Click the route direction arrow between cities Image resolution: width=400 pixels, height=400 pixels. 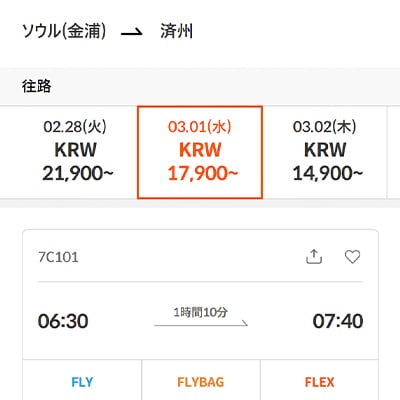(x=132, y=32)
